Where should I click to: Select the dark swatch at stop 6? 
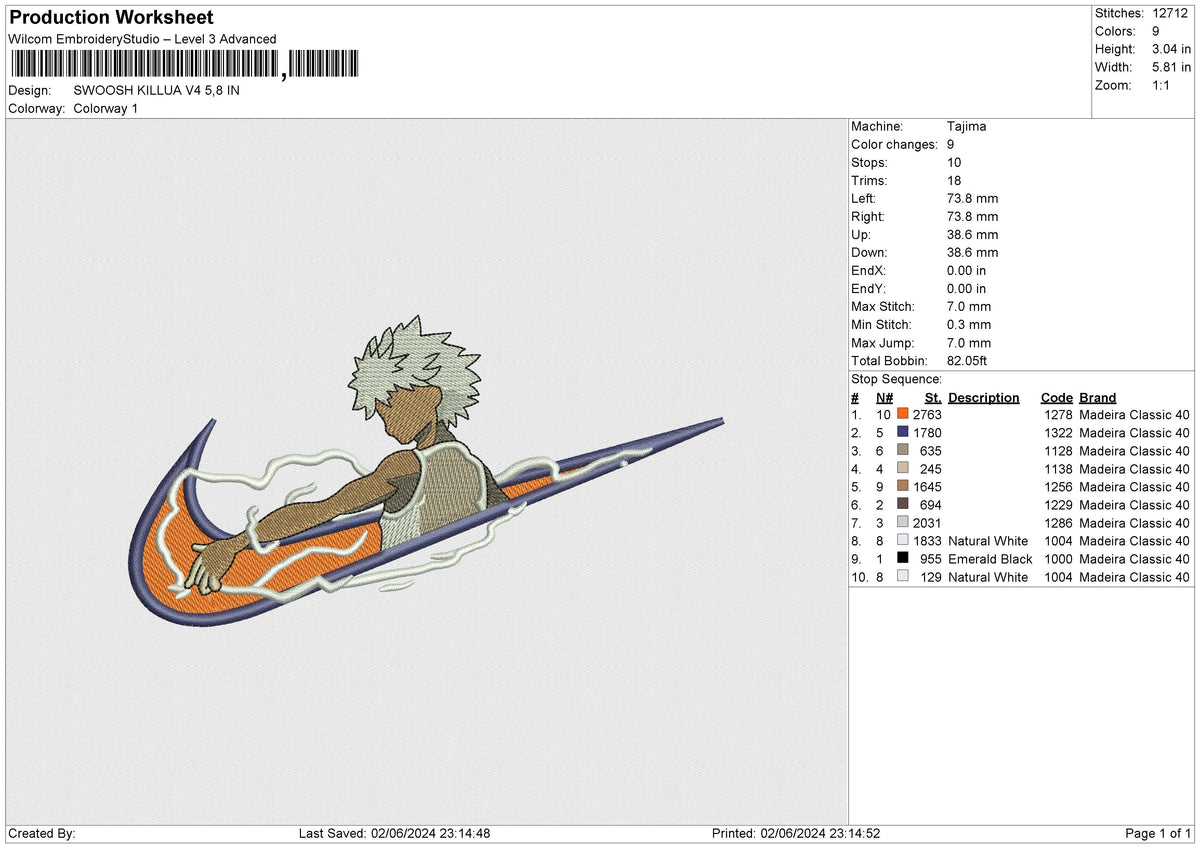(903, 505)
